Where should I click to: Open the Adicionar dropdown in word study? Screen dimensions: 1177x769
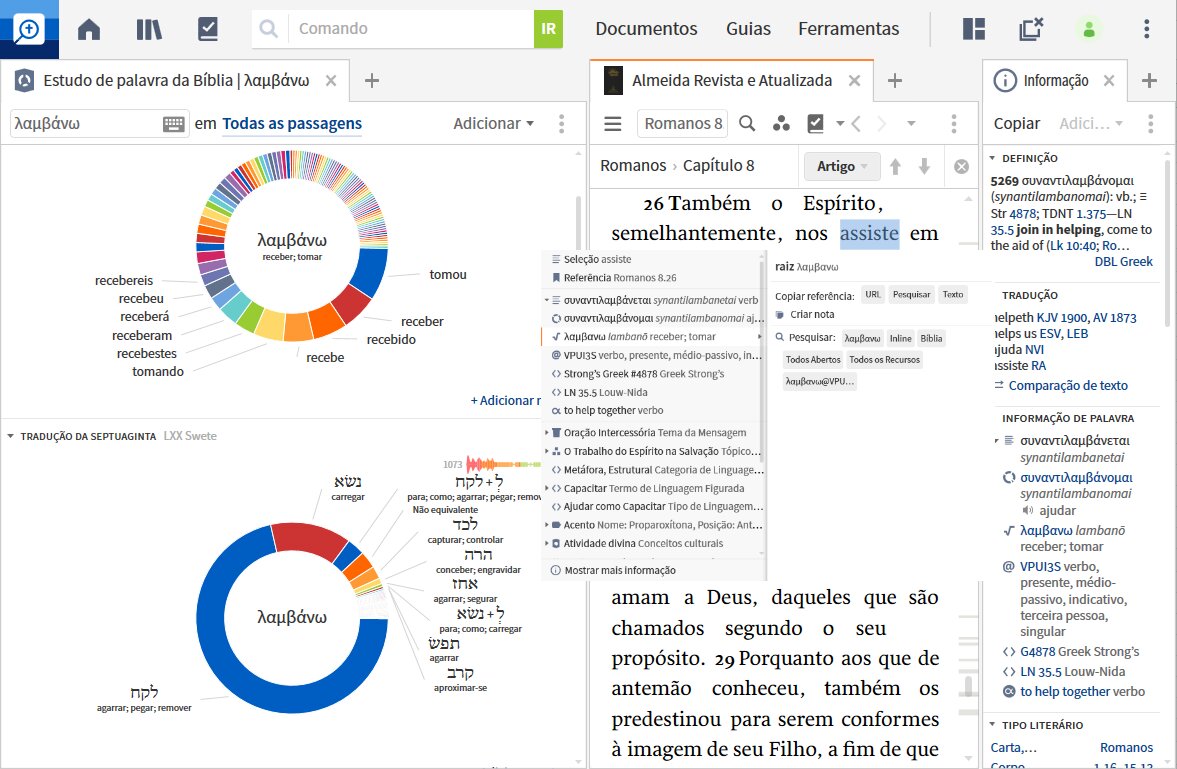pos(493,124)
